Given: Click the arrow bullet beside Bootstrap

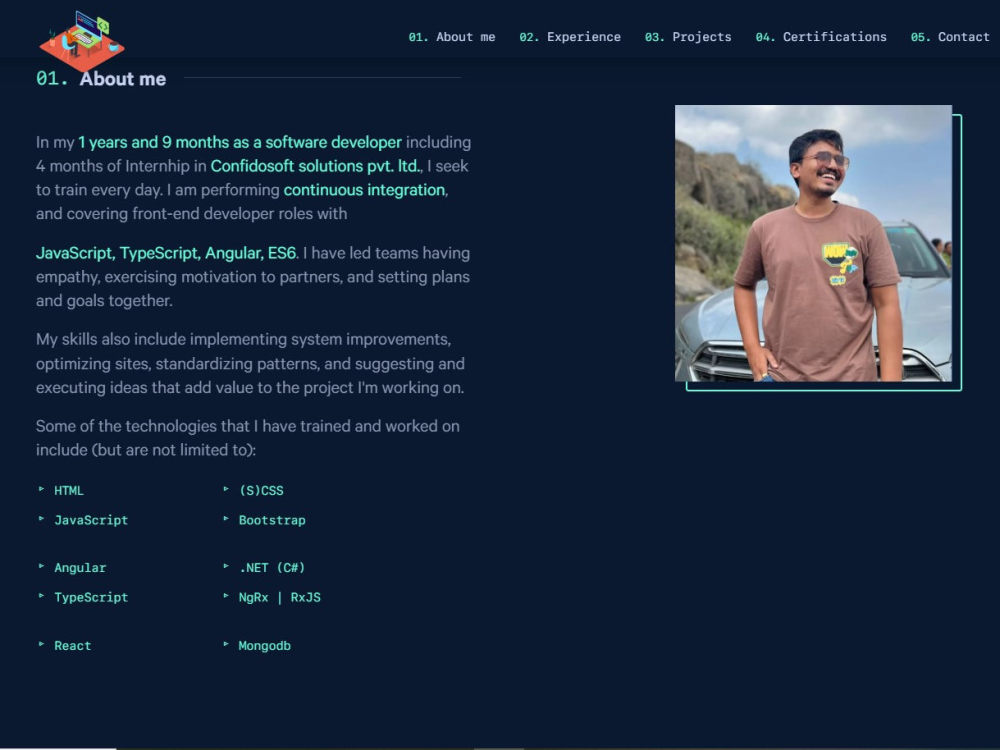Looking at the screenshot, I should (x=226, y=518).
